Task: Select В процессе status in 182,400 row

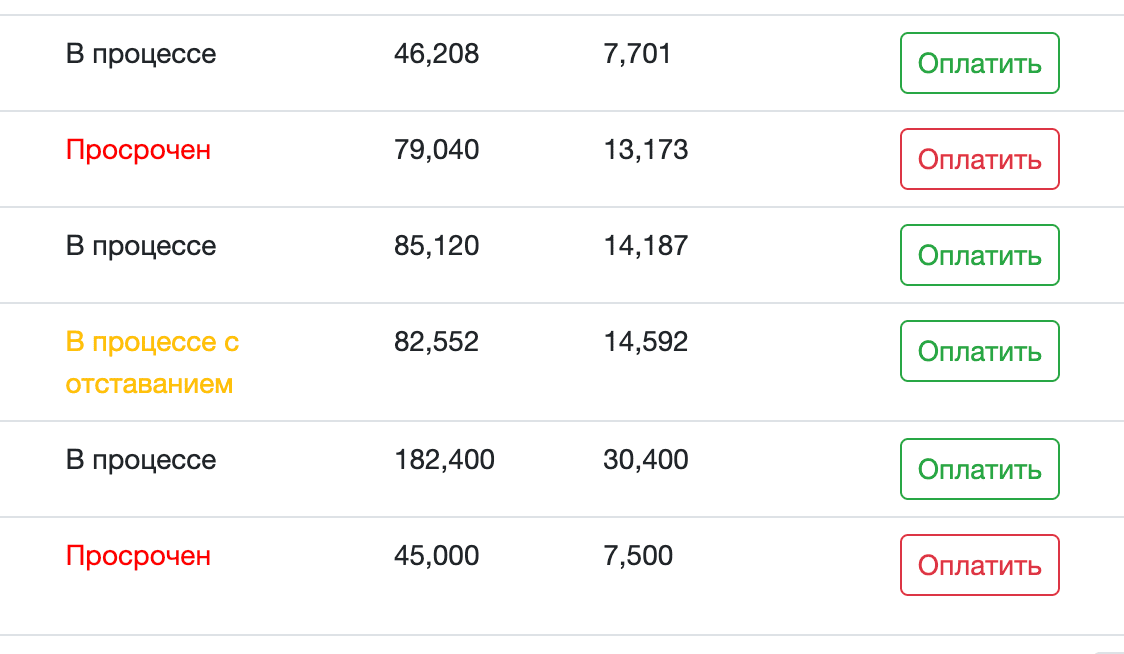Action: point(141,460)
